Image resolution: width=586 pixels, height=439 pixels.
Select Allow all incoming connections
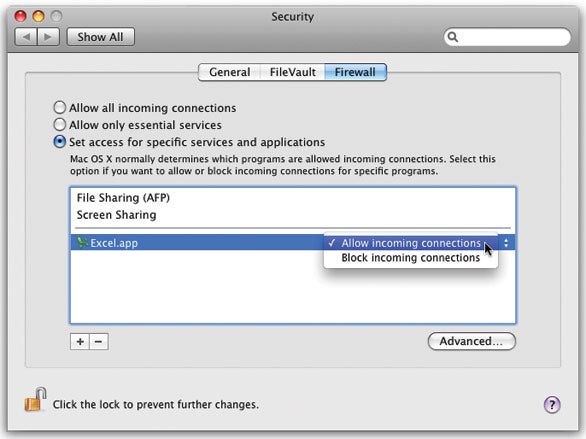pyautogui.click(x=60, y=108)
